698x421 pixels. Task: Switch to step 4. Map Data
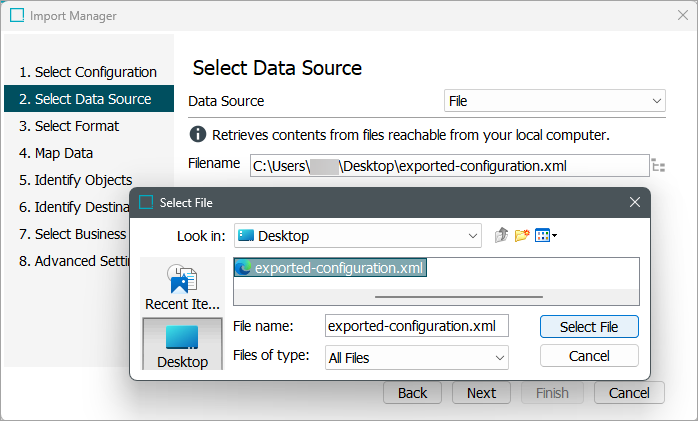(56, 153)
